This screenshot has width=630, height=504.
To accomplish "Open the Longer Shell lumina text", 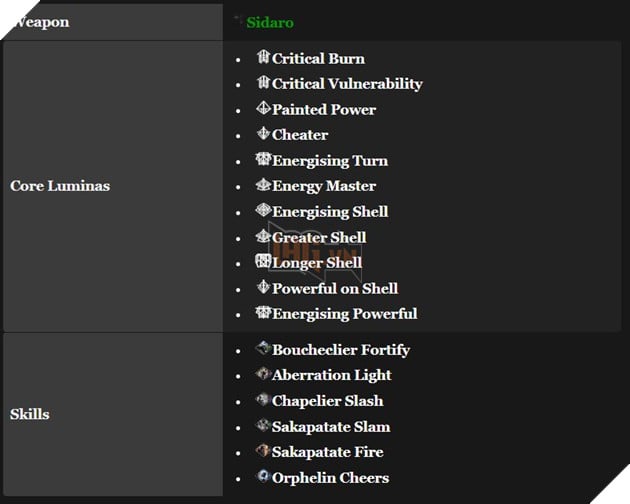I will pos(317,262).
